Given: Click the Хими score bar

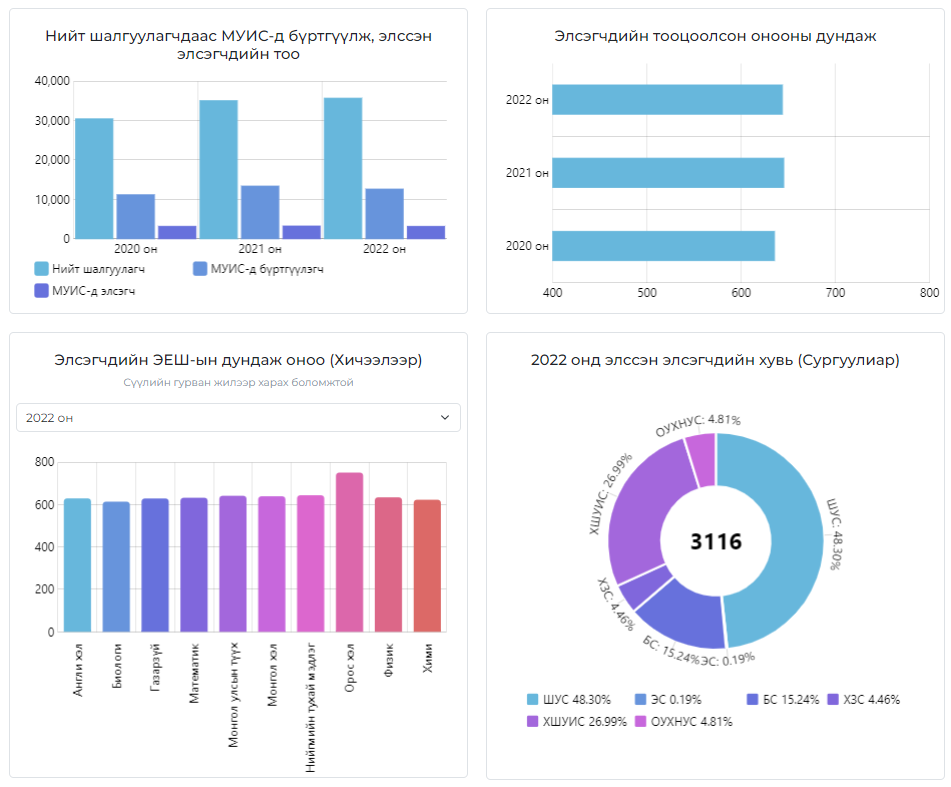Looking at the screenshot, I should (x=427, y=566).
